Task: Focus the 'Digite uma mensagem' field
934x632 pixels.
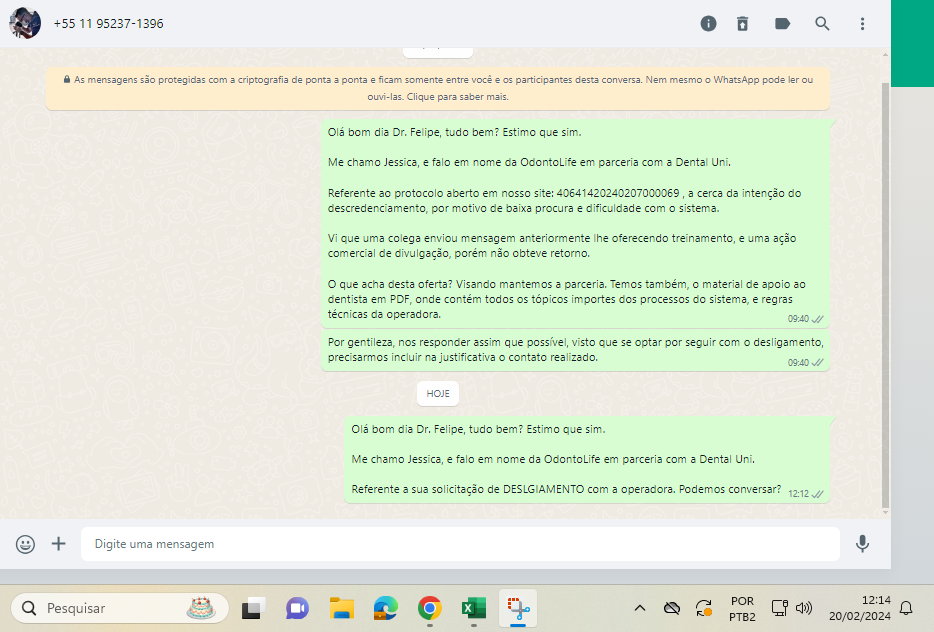Action: tap(460, 544)
